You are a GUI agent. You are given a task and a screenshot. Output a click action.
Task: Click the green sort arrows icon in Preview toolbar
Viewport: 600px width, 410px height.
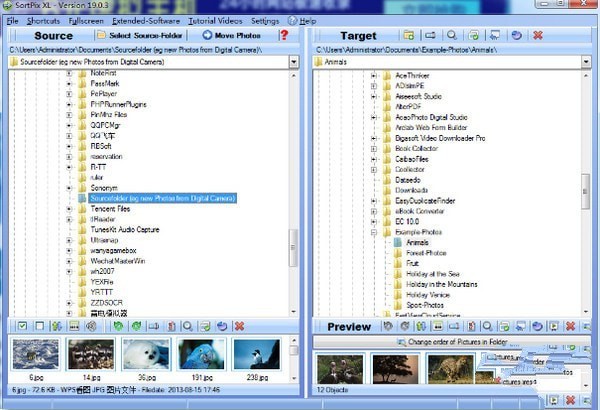(421, 326)
